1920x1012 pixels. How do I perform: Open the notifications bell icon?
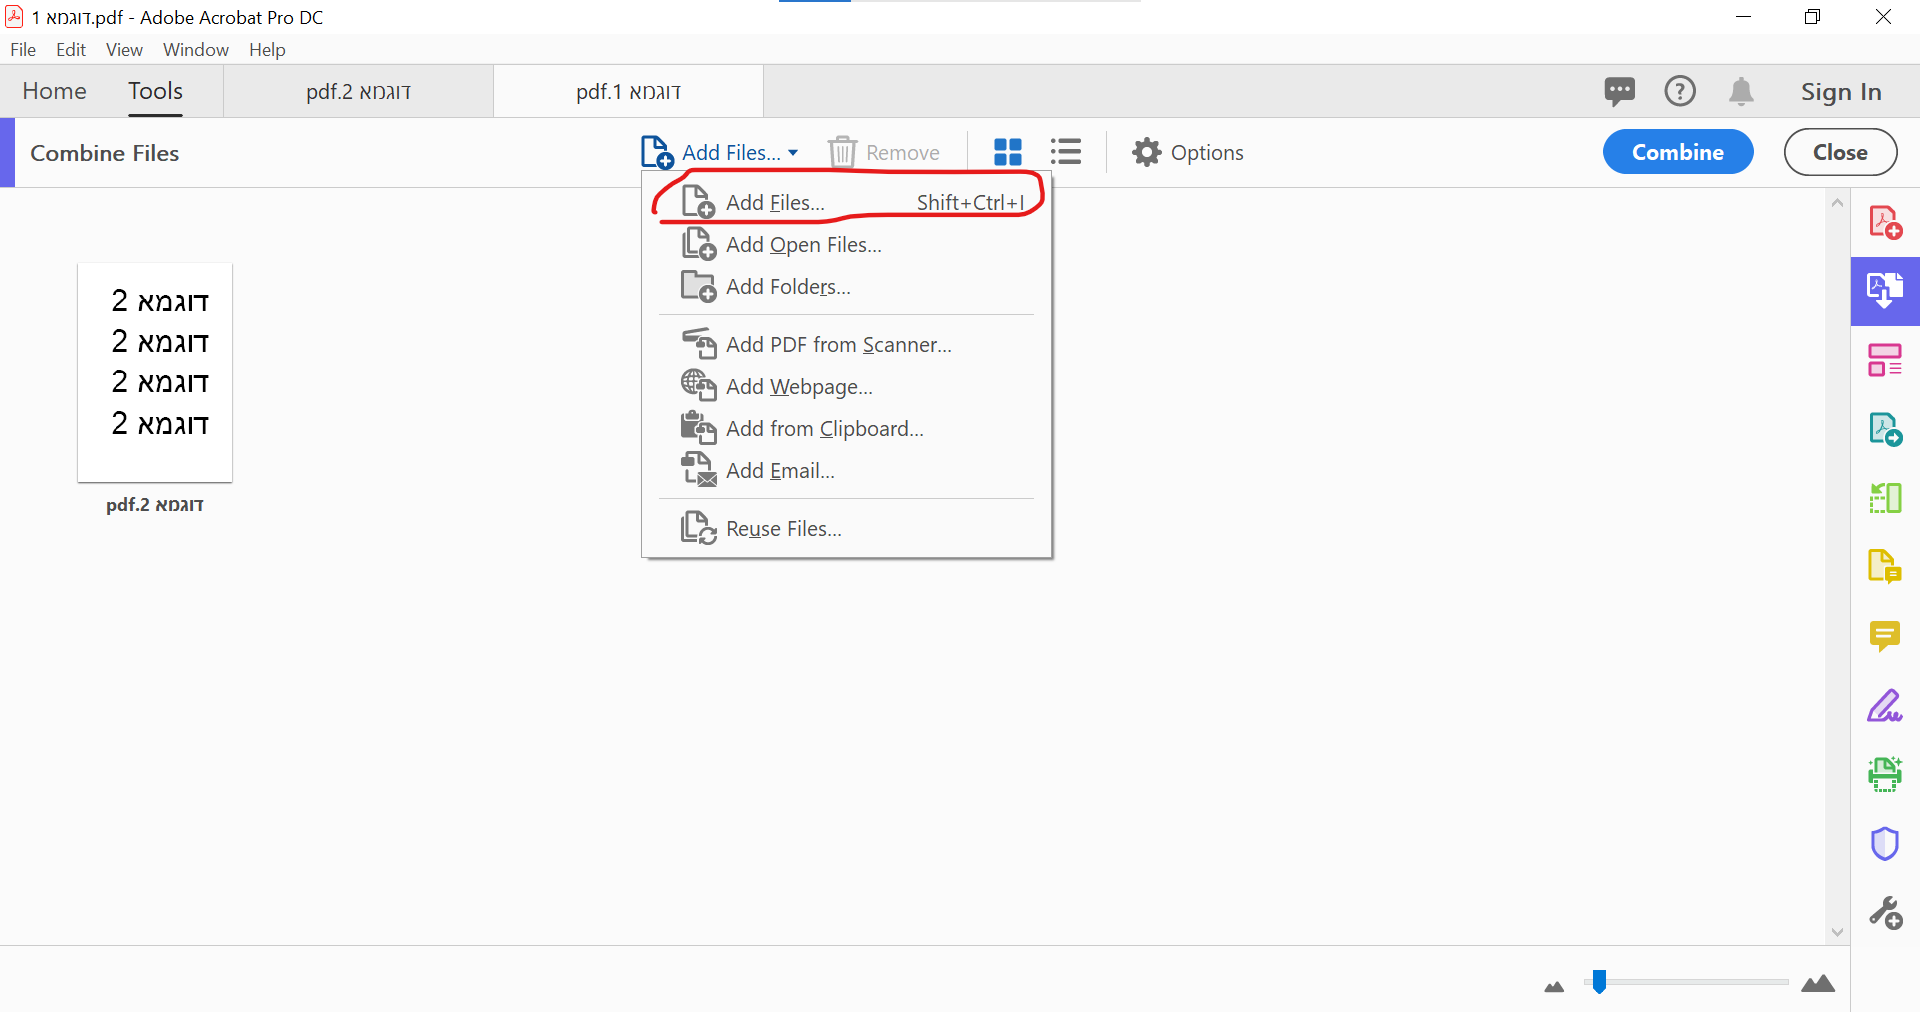click(1741, 91)
